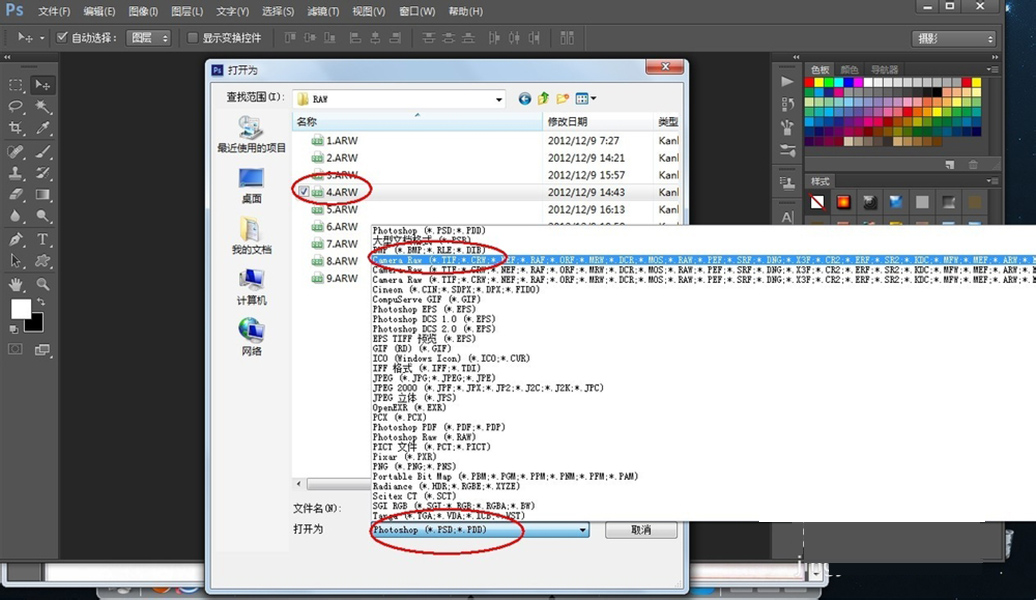
Task: Switch to the 导航器 panel tab
Action: click(x=884, y=69)
